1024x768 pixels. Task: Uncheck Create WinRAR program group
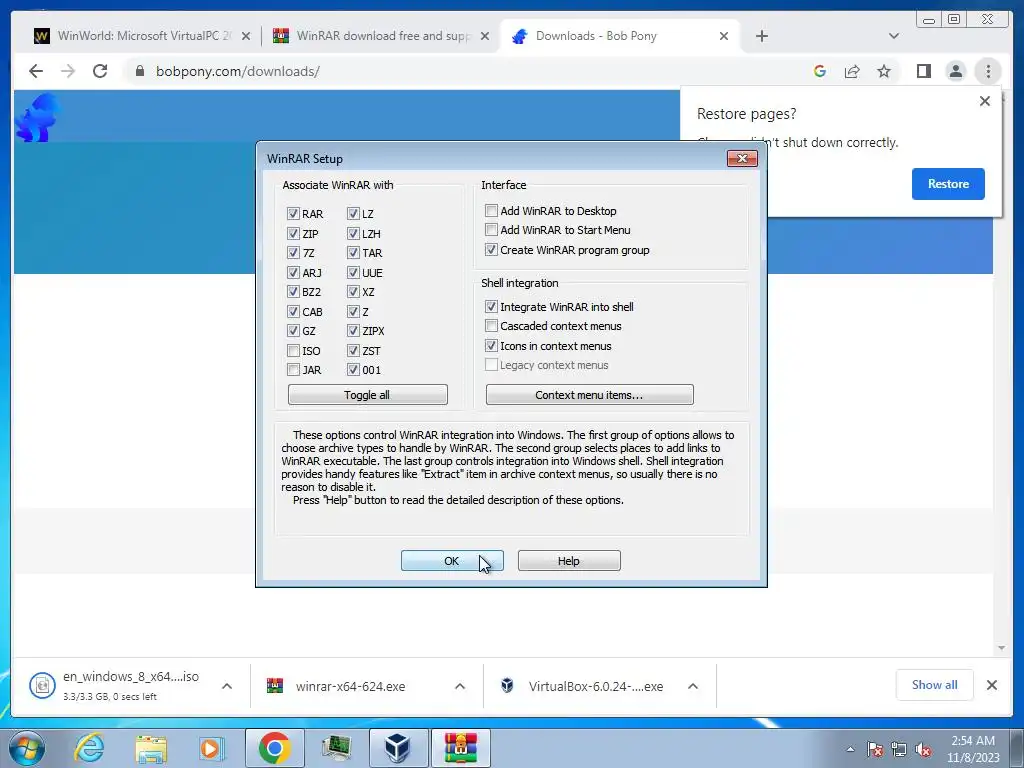(x=491, y=249)
